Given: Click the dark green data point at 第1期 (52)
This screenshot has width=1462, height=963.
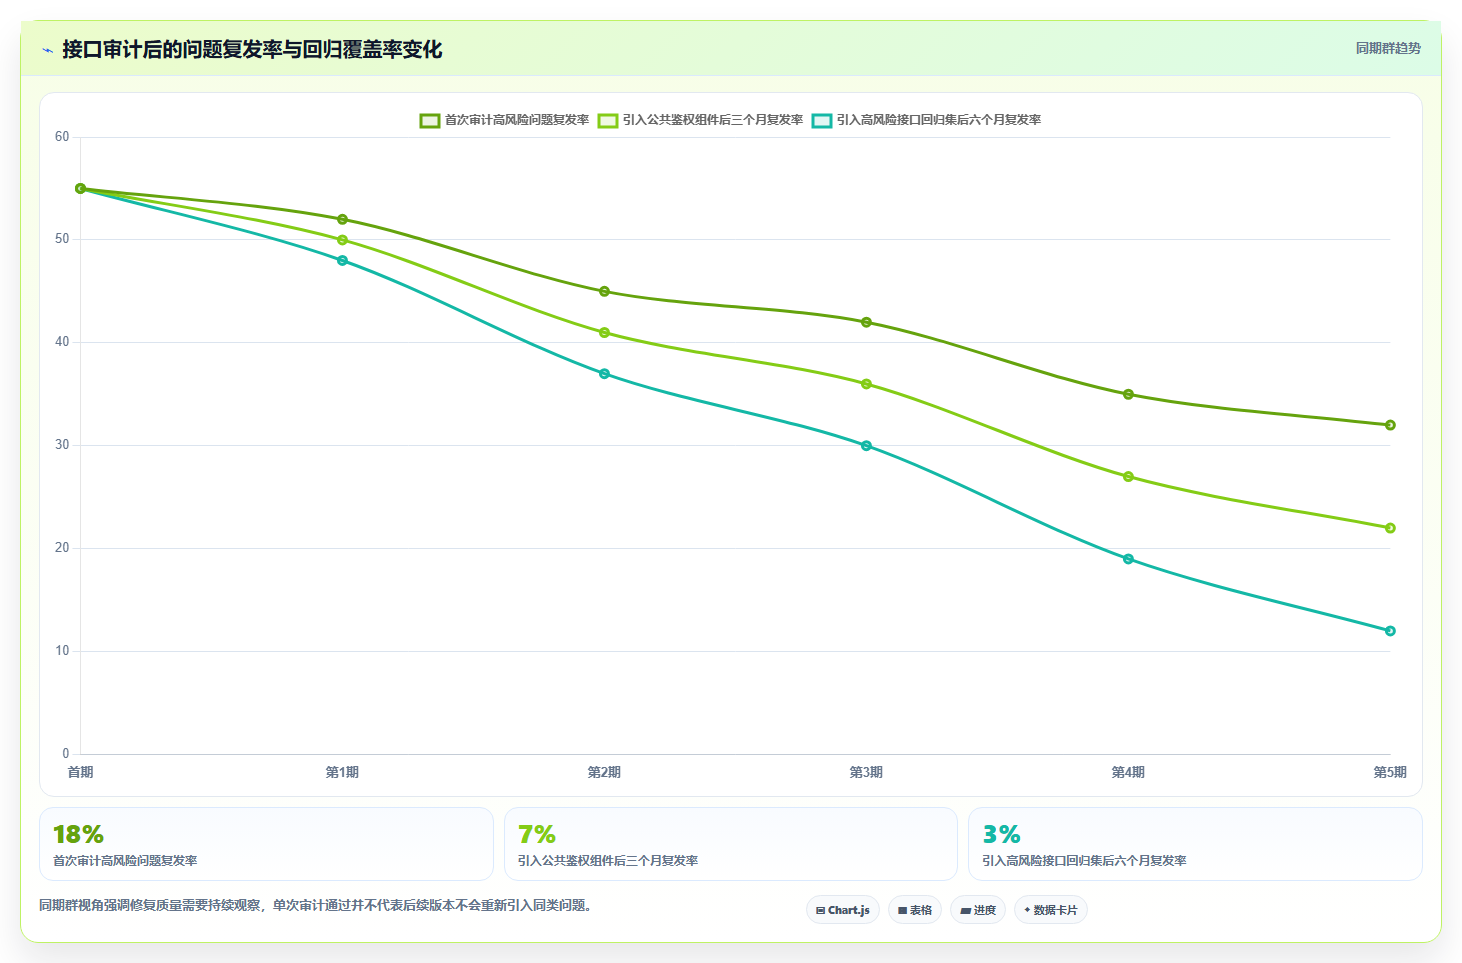Looking at the screenshot, I should 342,219.
